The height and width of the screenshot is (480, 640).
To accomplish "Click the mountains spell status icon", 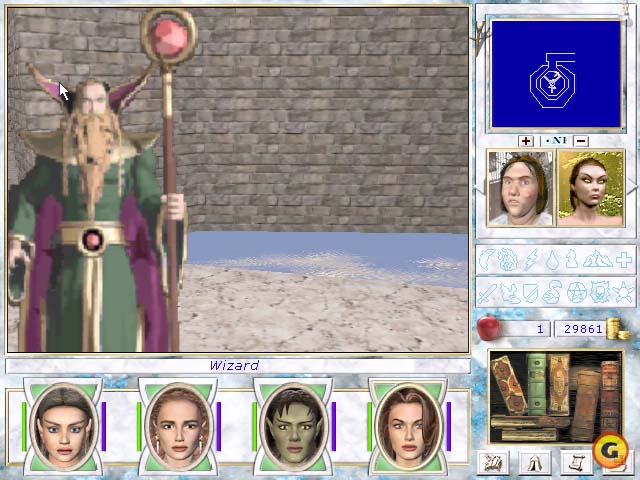I will [598, 259].
